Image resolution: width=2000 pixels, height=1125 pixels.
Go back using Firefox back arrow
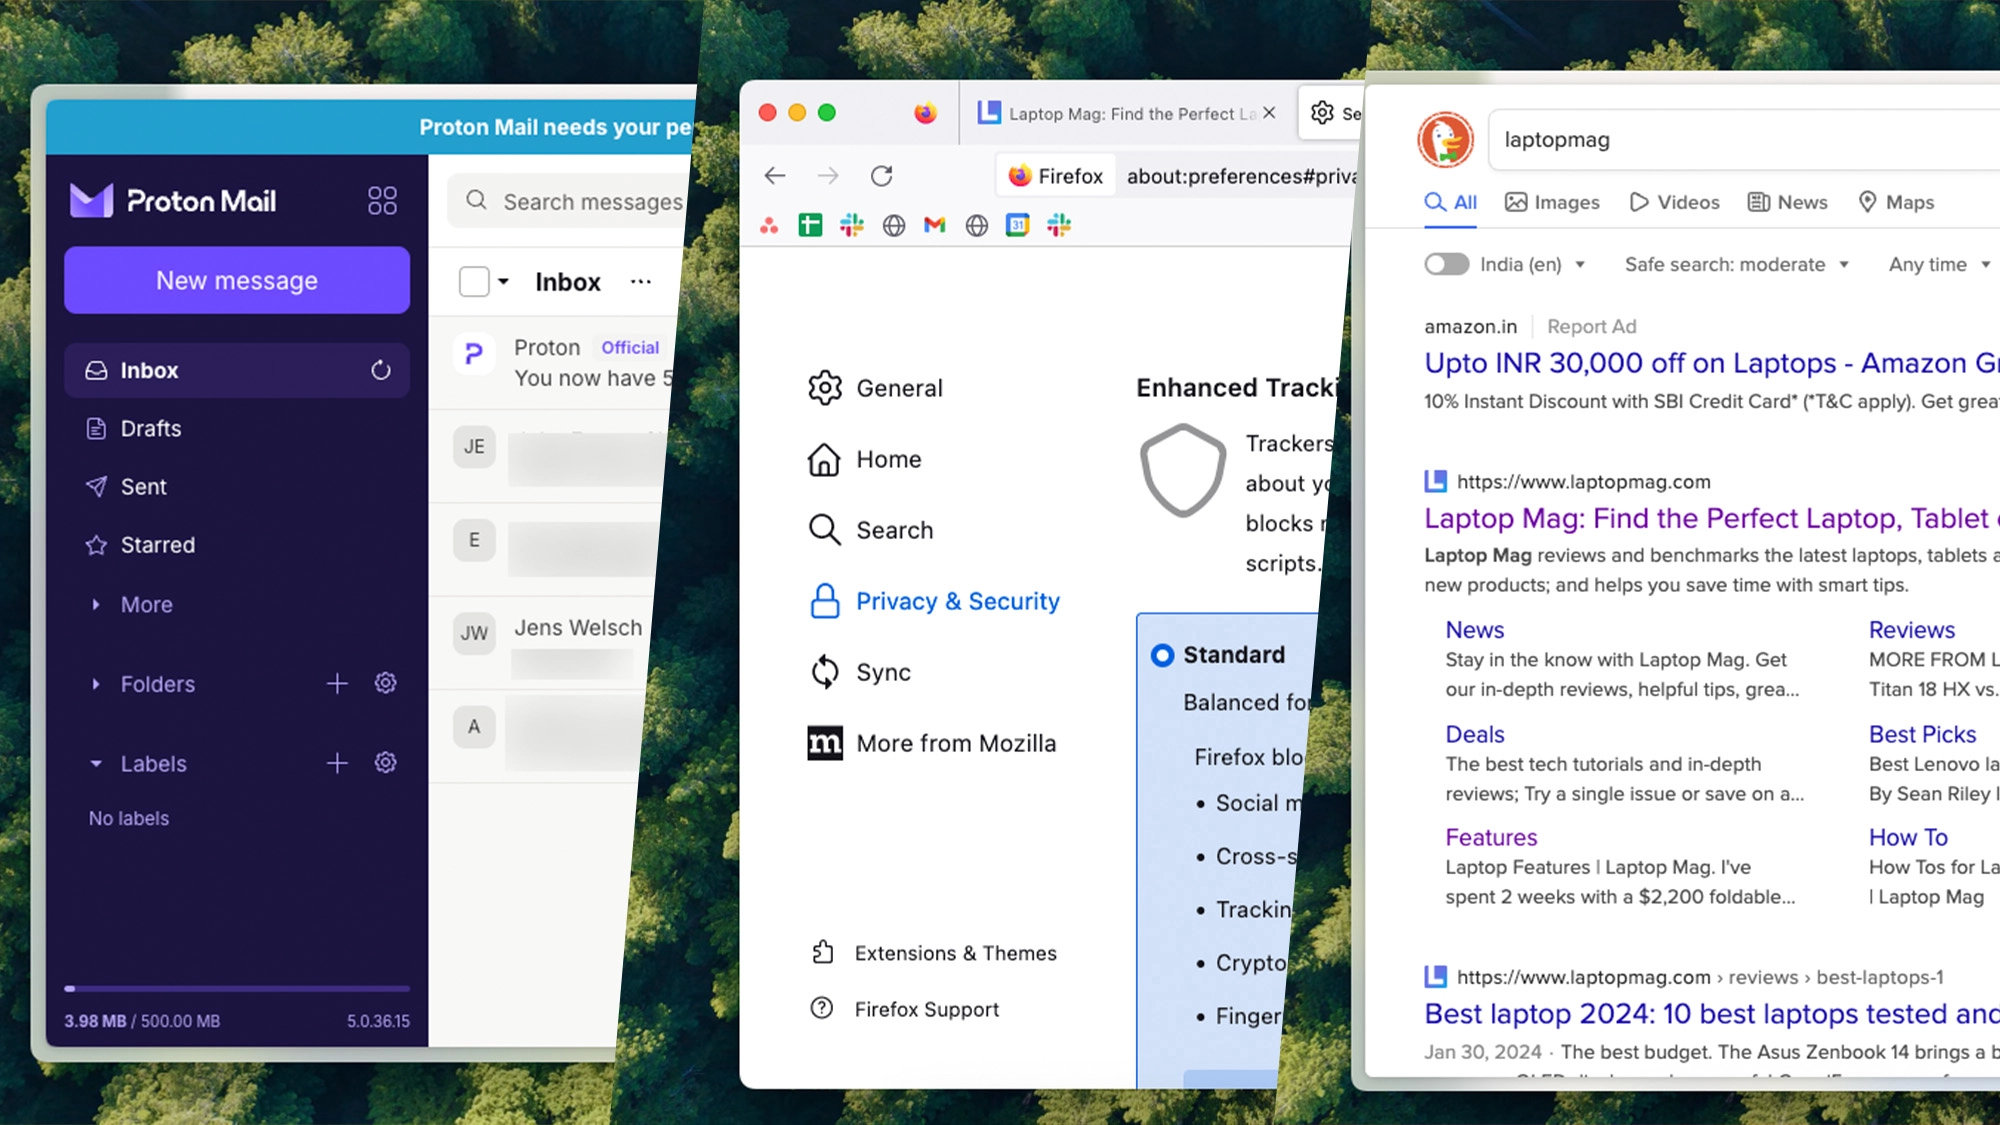click(x=775, y=176)
